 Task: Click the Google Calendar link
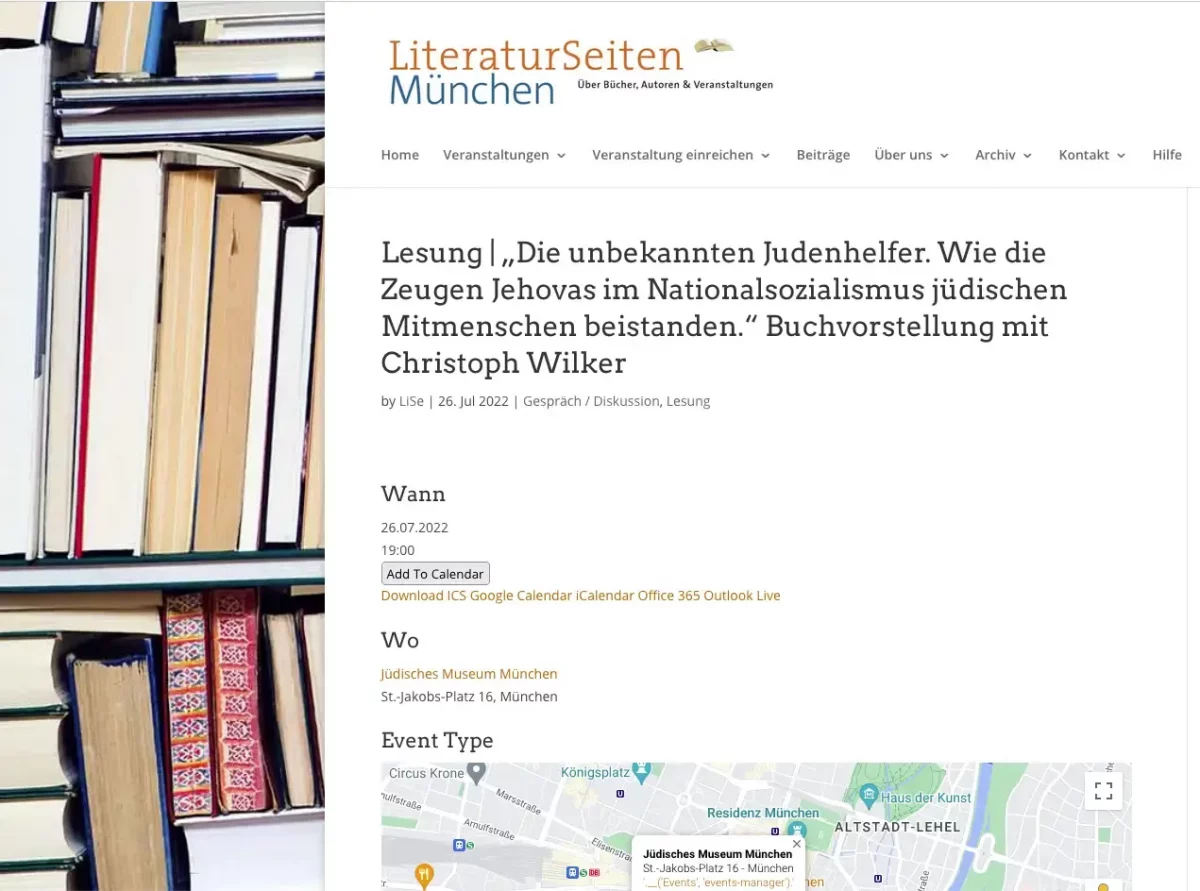pyautogui.click(x=521, y=596)
